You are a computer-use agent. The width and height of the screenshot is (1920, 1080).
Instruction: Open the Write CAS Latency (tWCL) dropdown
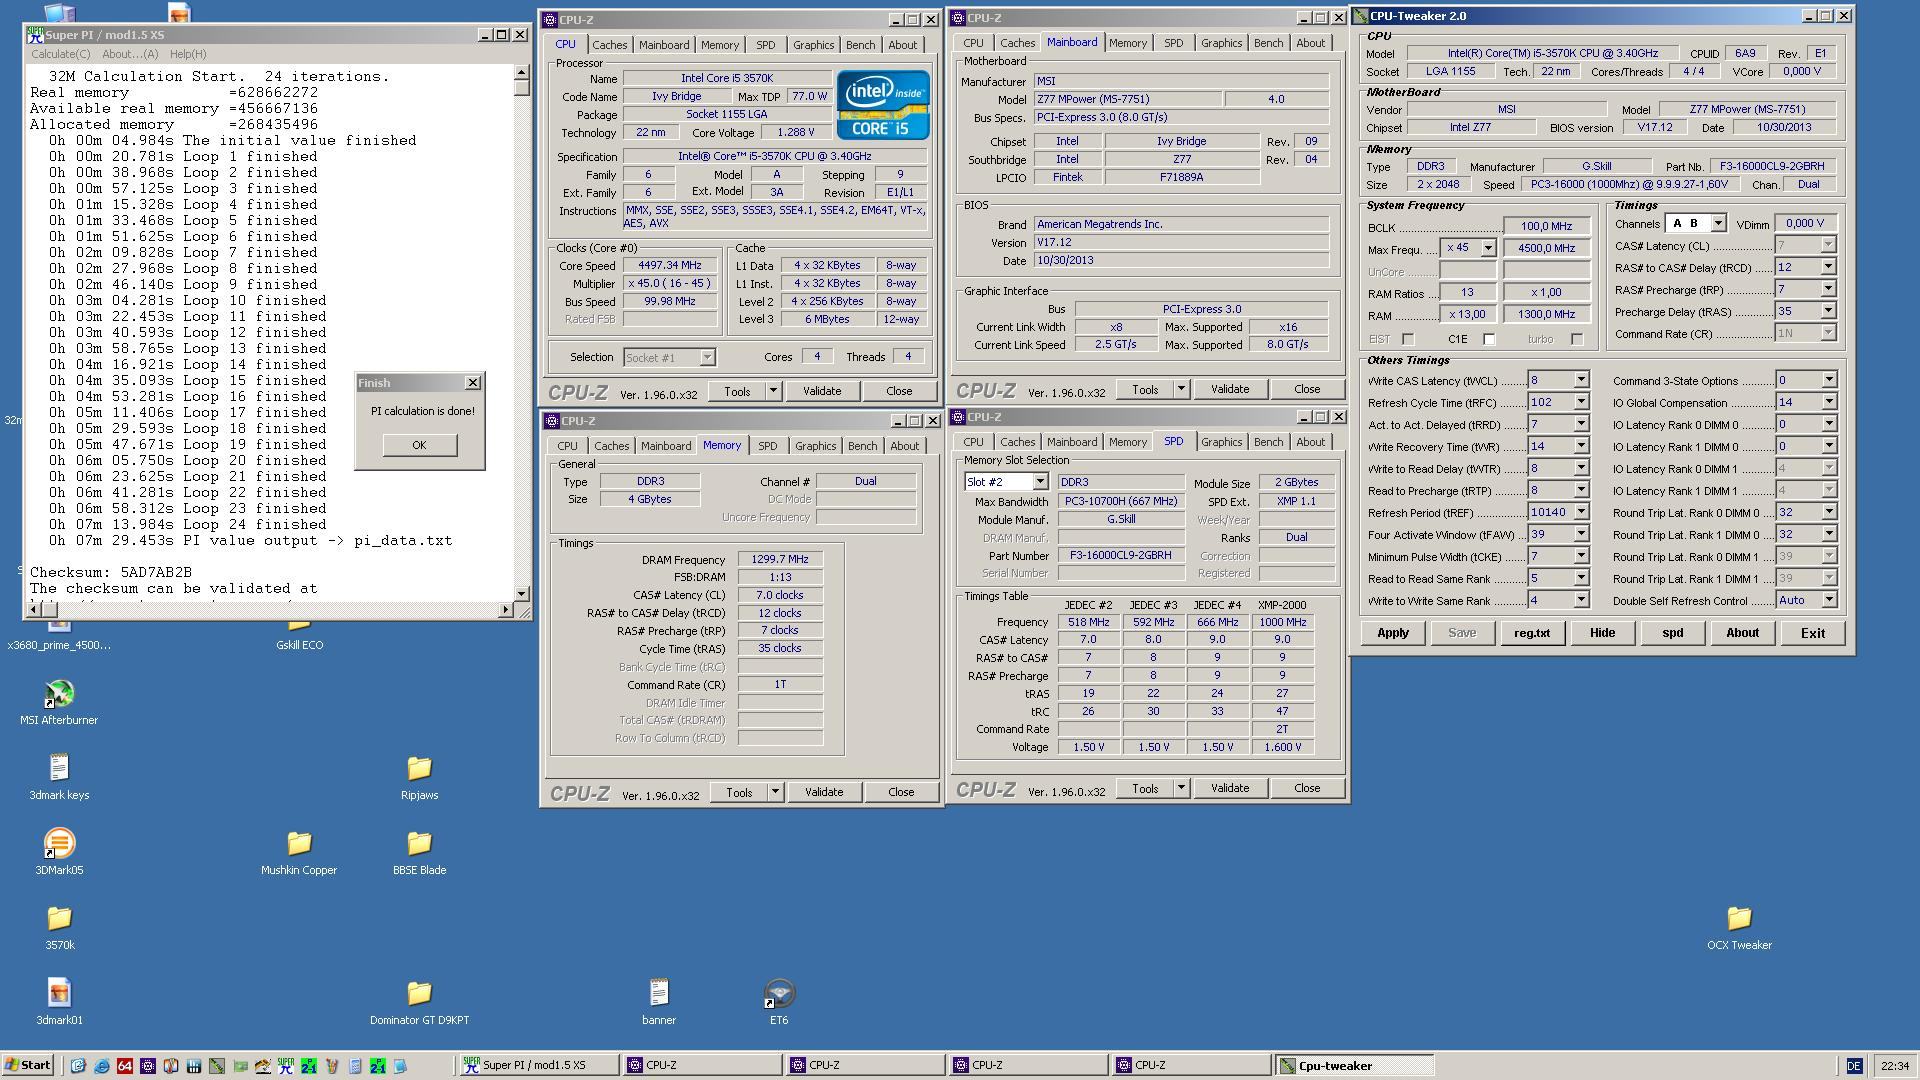pos(1581,381)
